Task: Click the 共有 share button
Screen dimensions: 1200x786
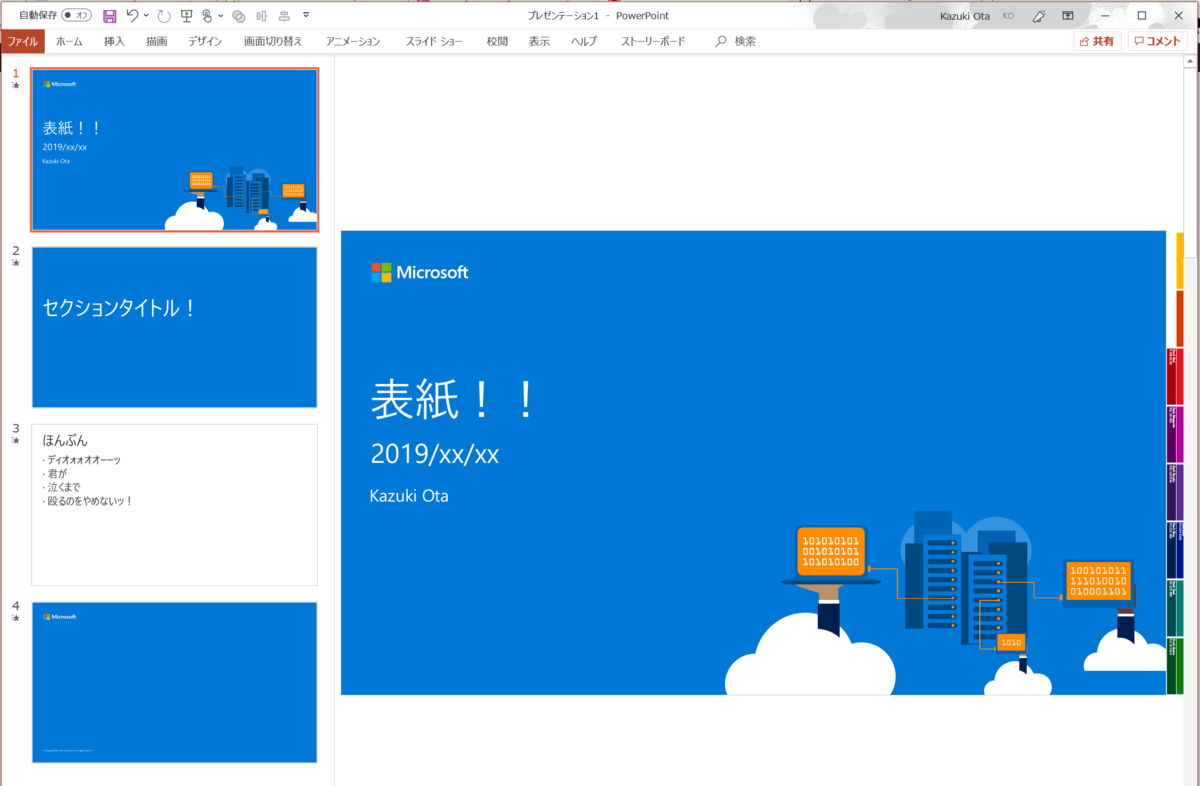Action: pos(1097,41)
